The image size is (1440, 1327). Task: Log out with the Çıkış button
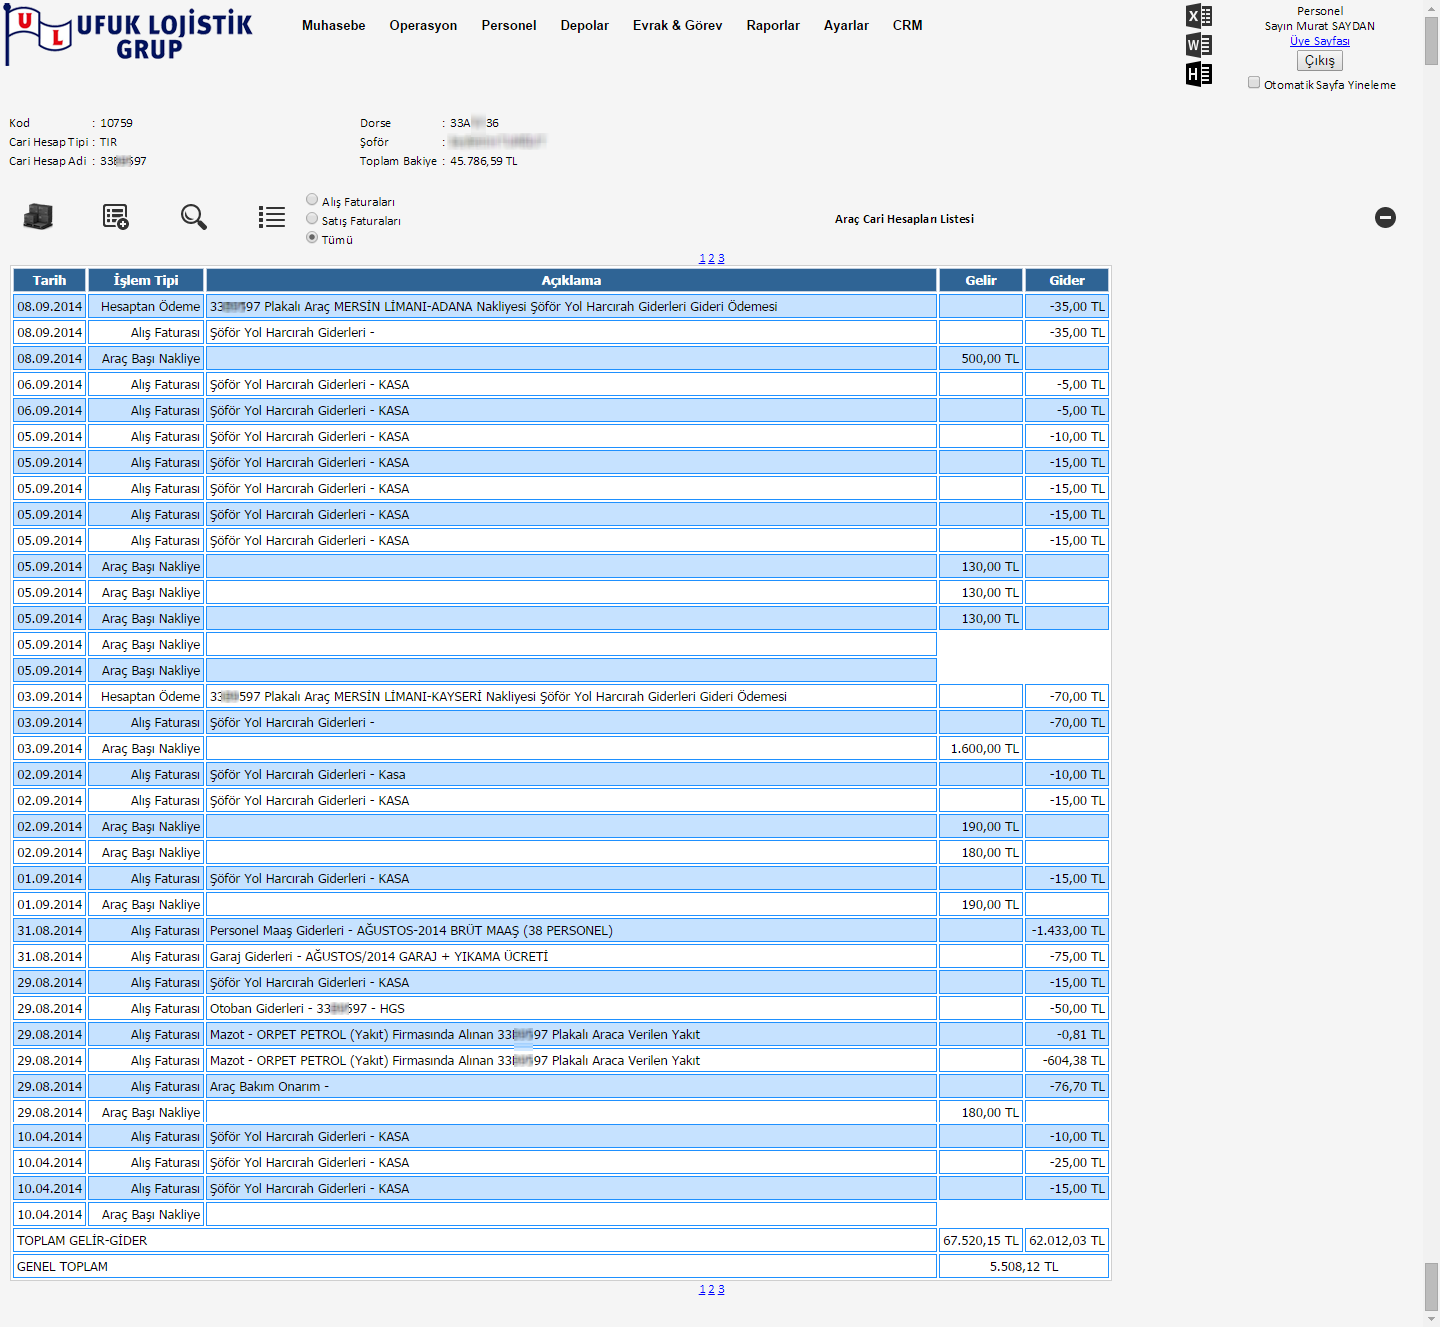(1320, 61)
